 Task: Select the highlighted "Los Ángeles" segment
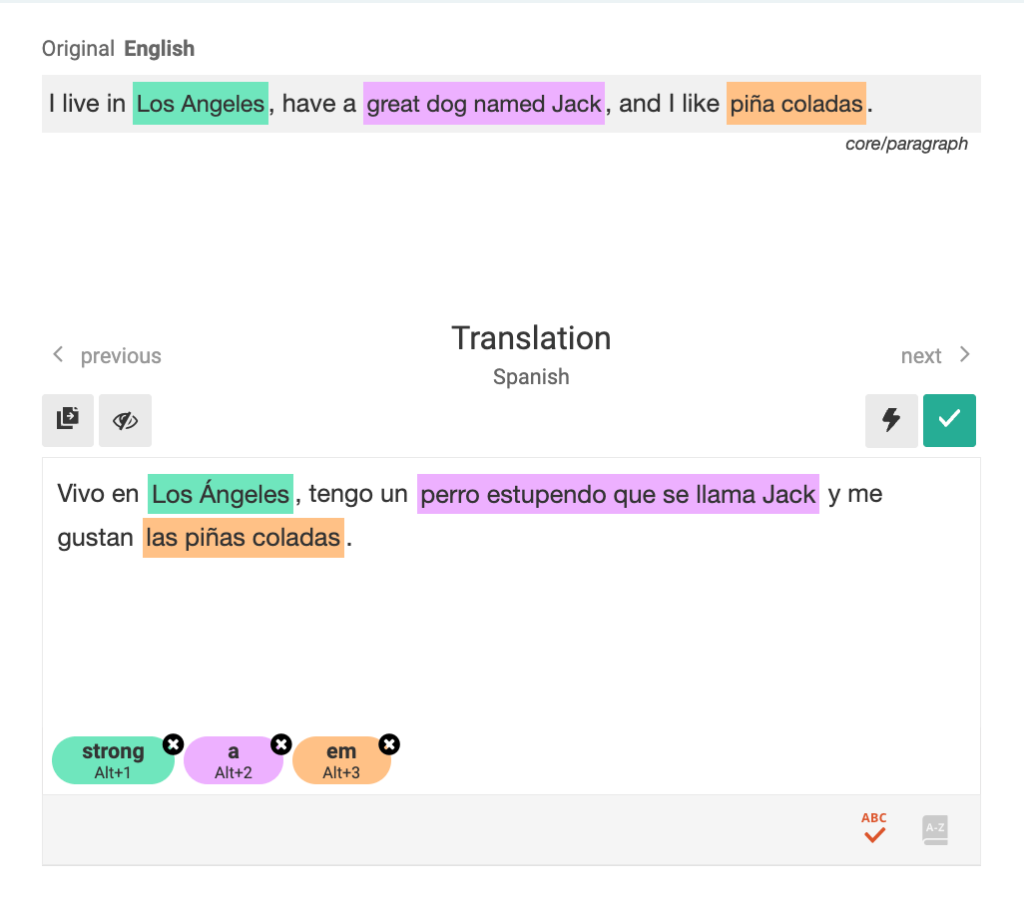[219, 493]
